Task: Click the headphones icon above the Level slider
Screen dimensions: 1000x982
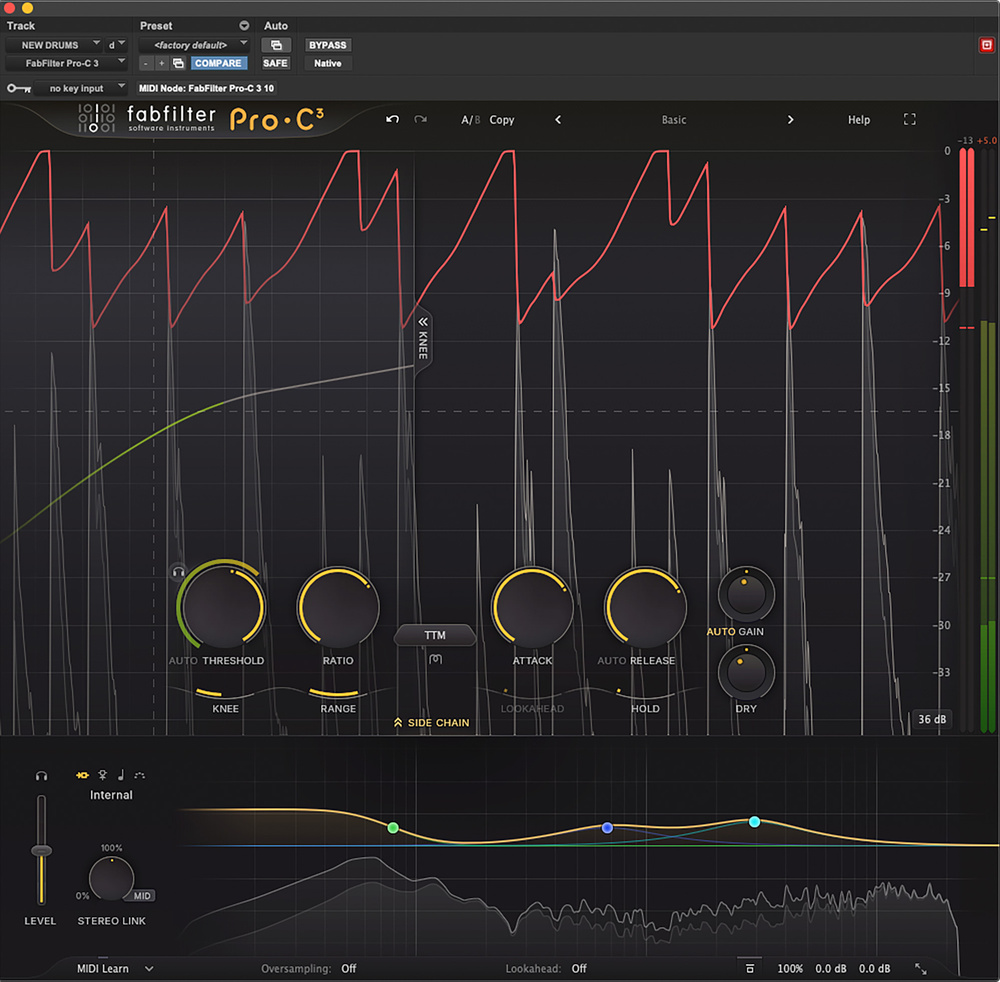Action: click(41, 775)
